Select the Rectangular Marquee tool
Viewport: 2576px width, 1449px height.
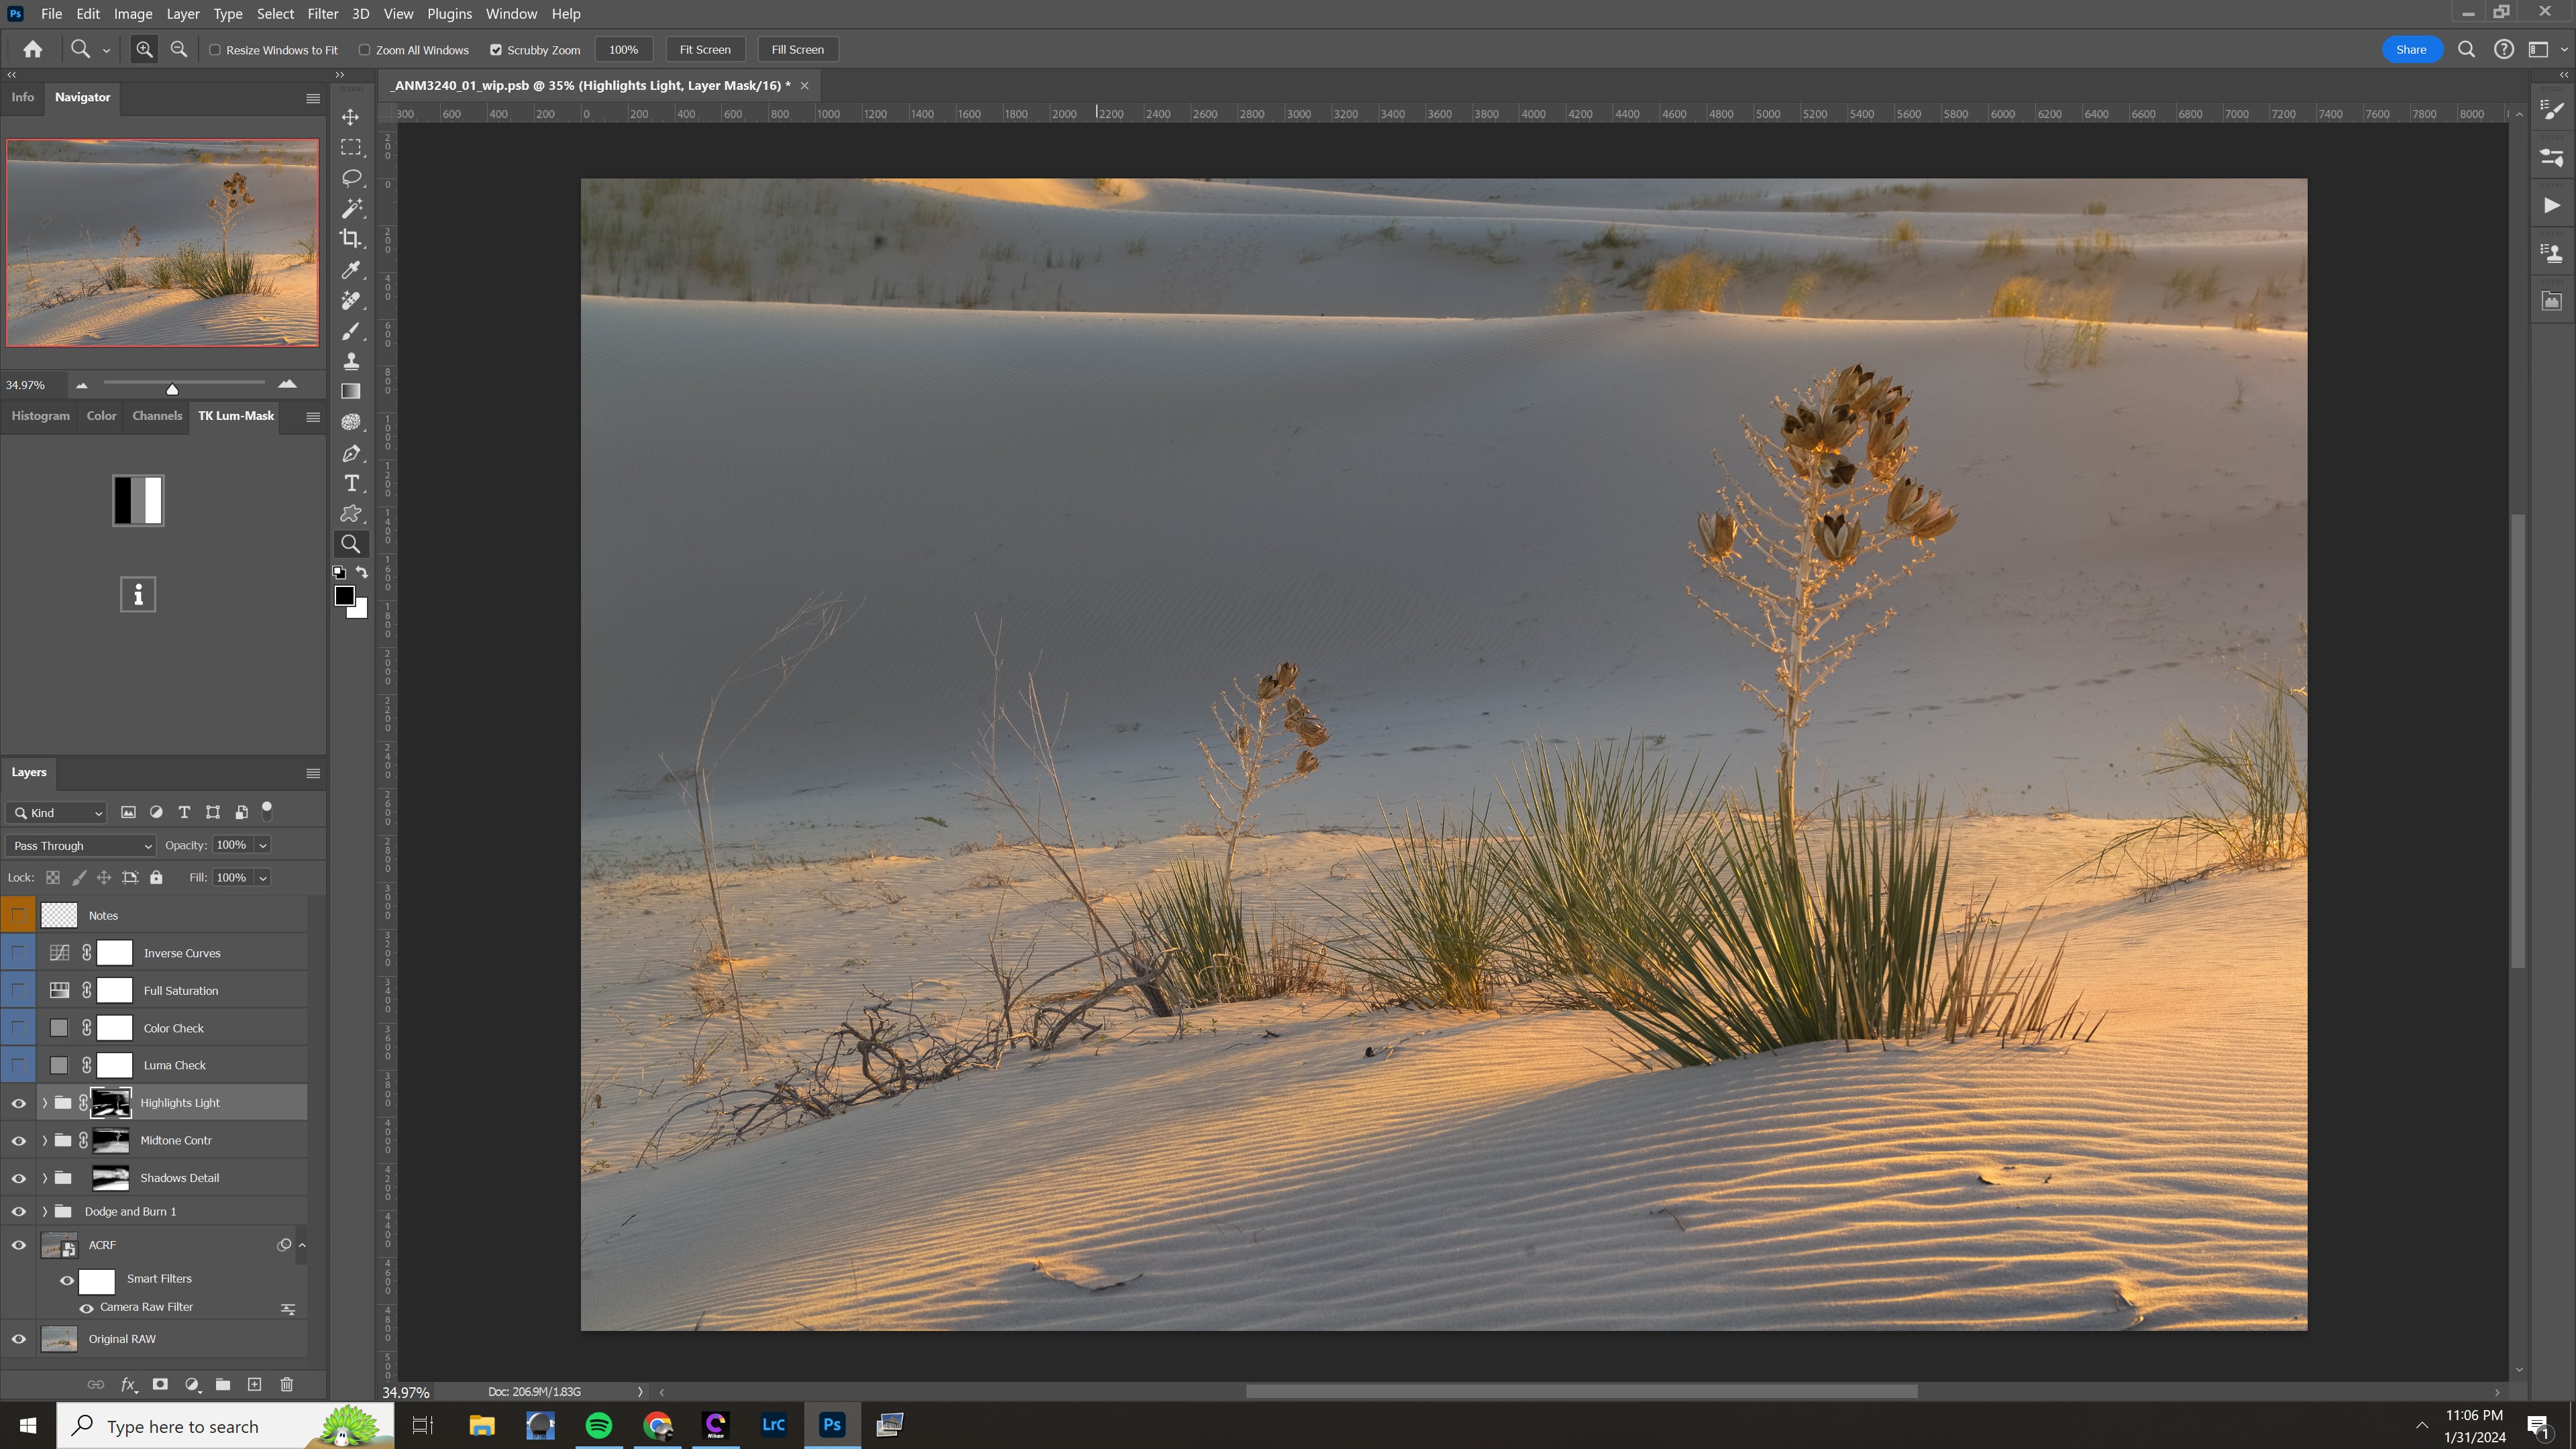point(351,147)
